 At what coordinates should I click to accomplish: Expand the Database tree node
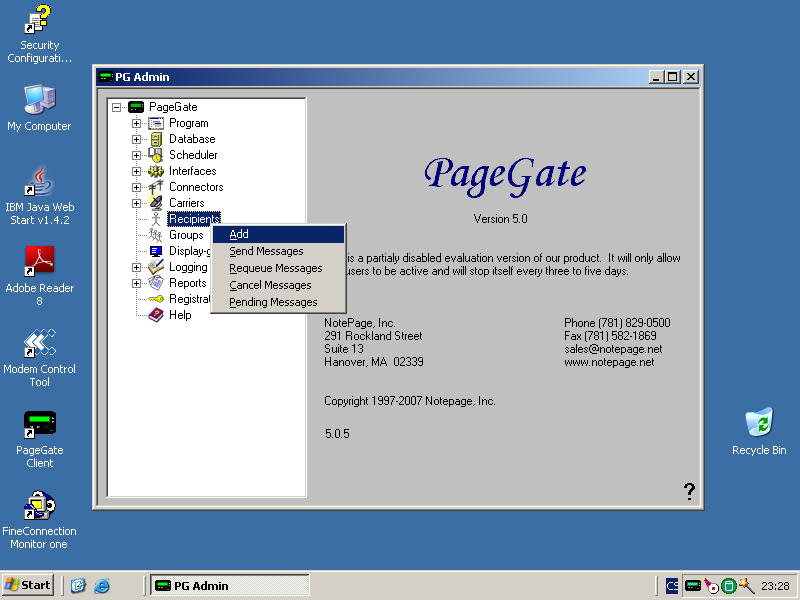click(136, 139)
